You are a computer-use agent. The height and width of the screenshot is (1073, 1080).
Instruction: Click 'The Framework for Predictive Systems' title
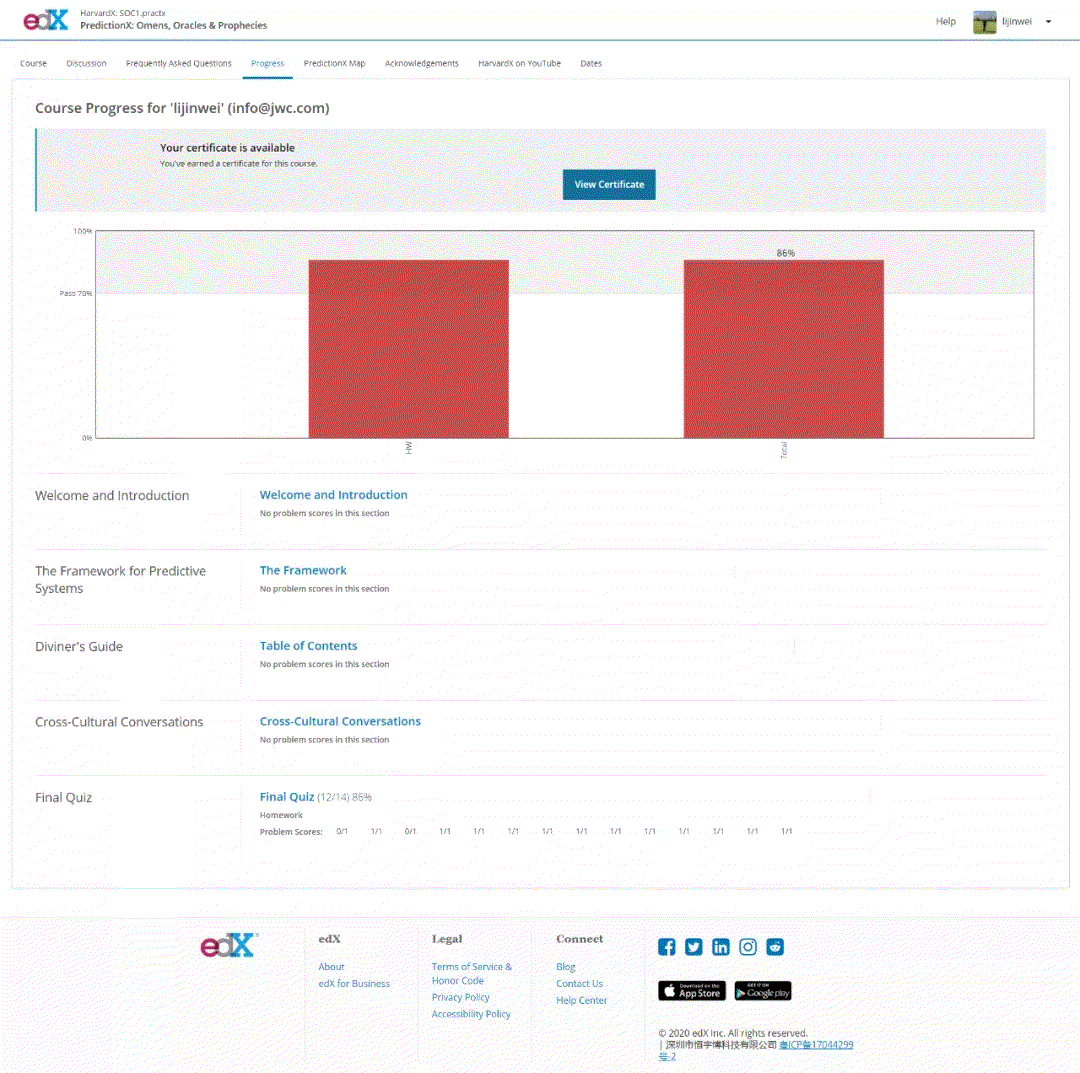(x=121, y=580)
